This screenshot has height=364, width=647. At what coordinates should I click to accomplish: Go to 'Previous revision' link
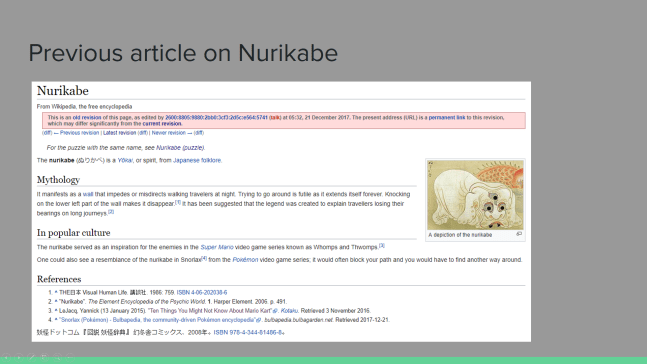point(80,133)
